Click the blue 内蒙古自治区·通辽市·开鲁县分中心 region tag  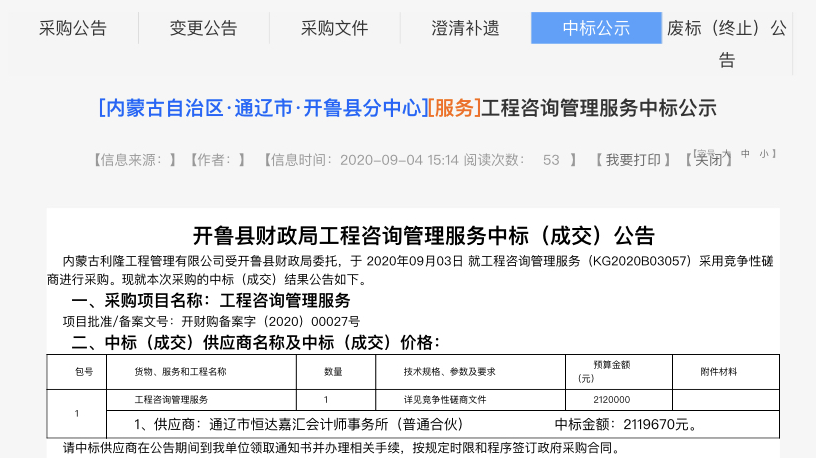click(x=262, y=108)
